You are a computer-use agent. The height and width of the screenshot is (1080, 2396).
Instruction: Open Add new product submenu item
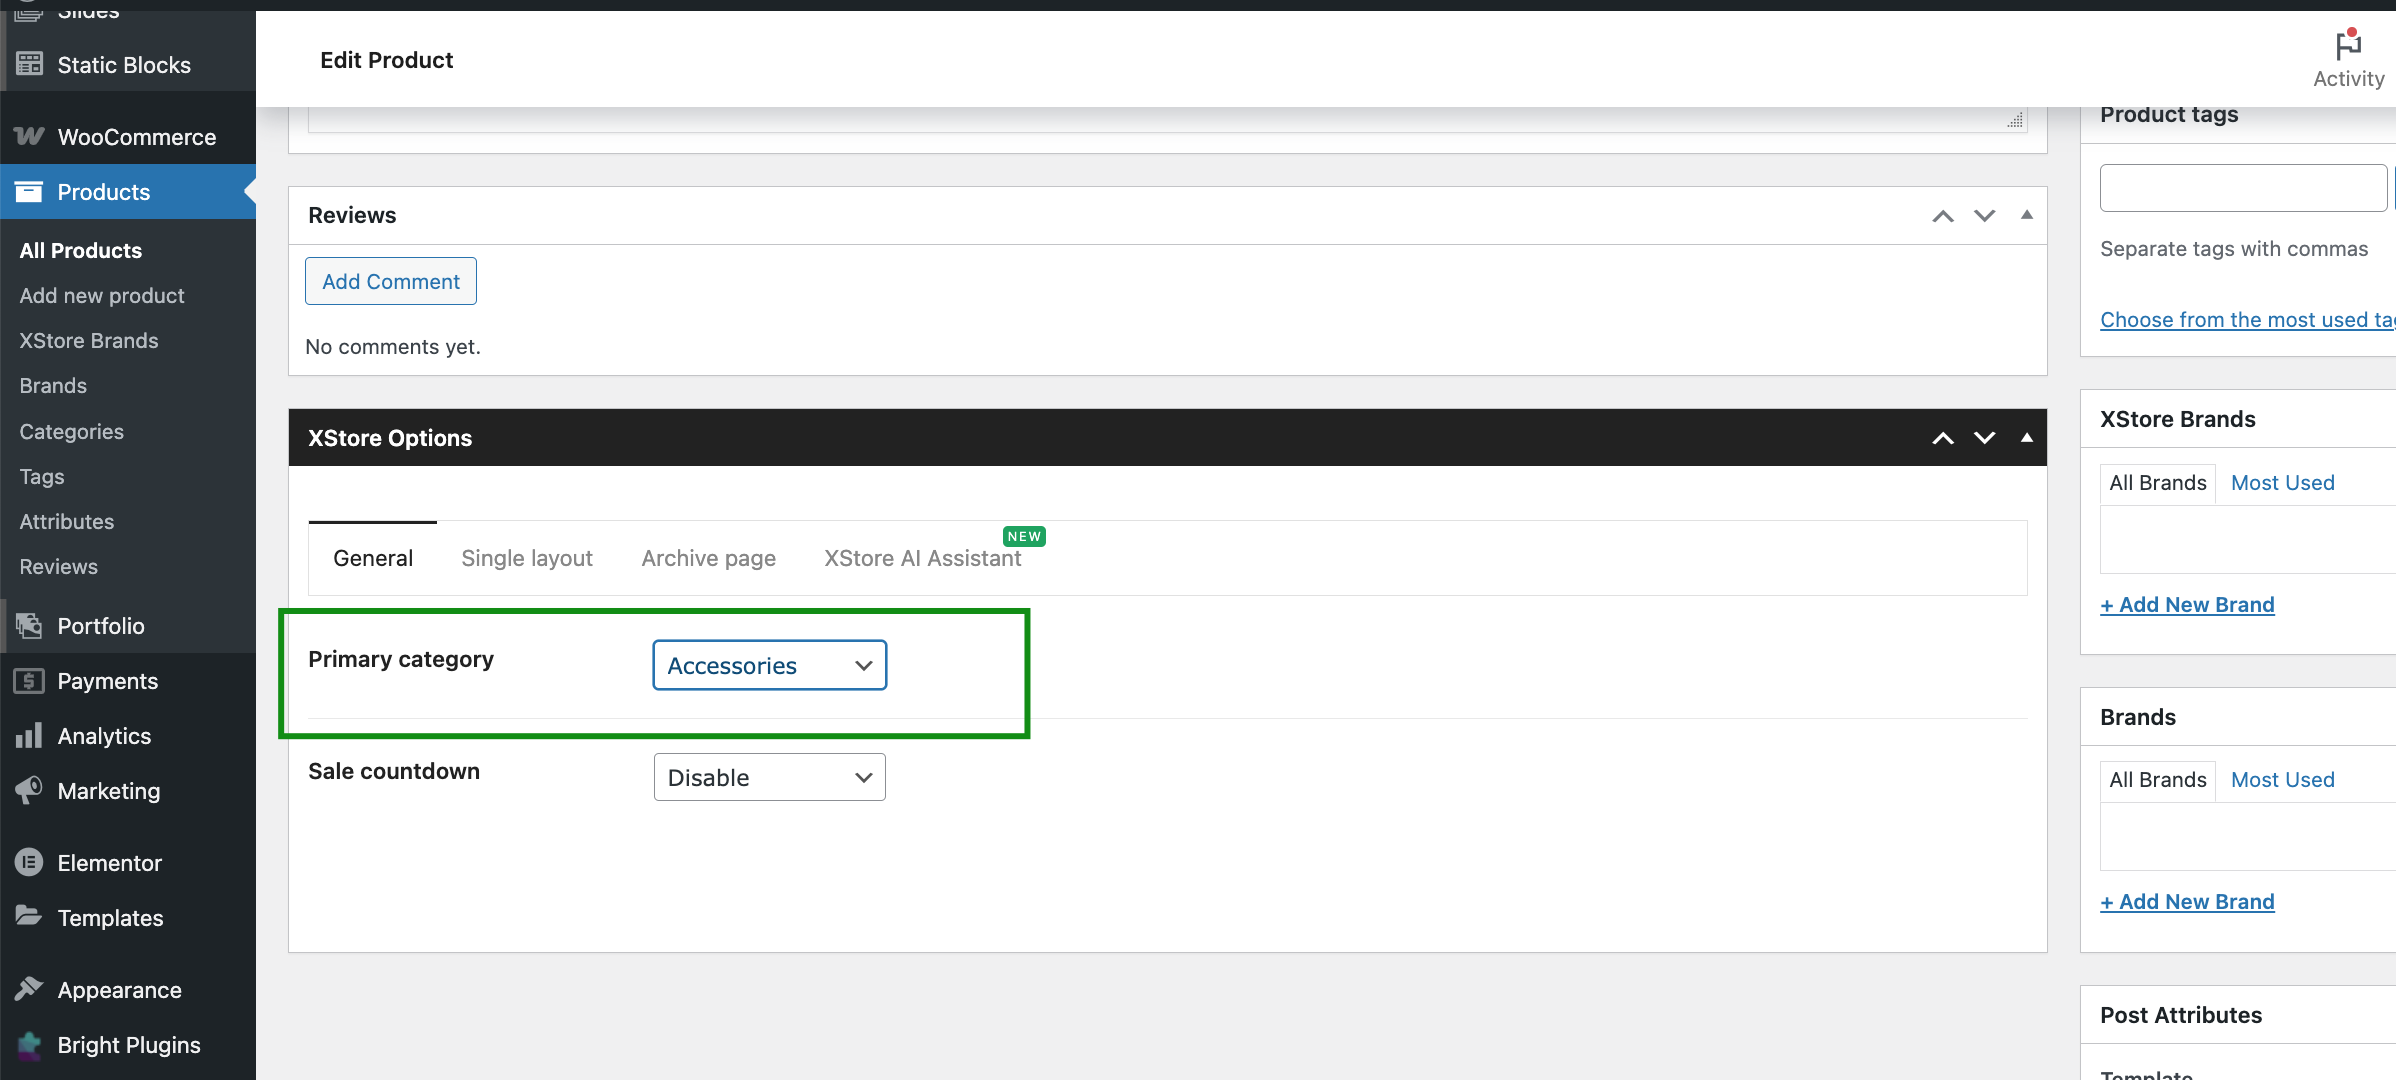click(102, 295)
